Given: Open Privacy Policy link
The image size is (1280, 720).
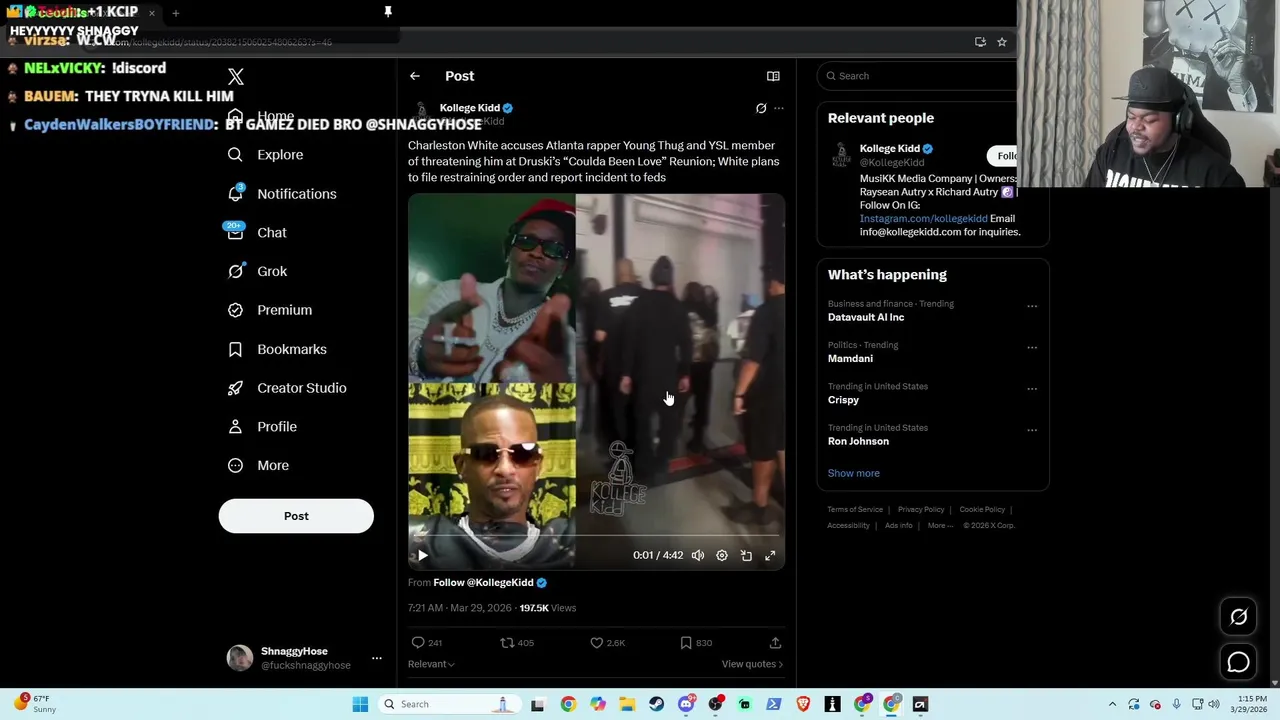Looking at the screenshot, I should (x=921, y=510).
